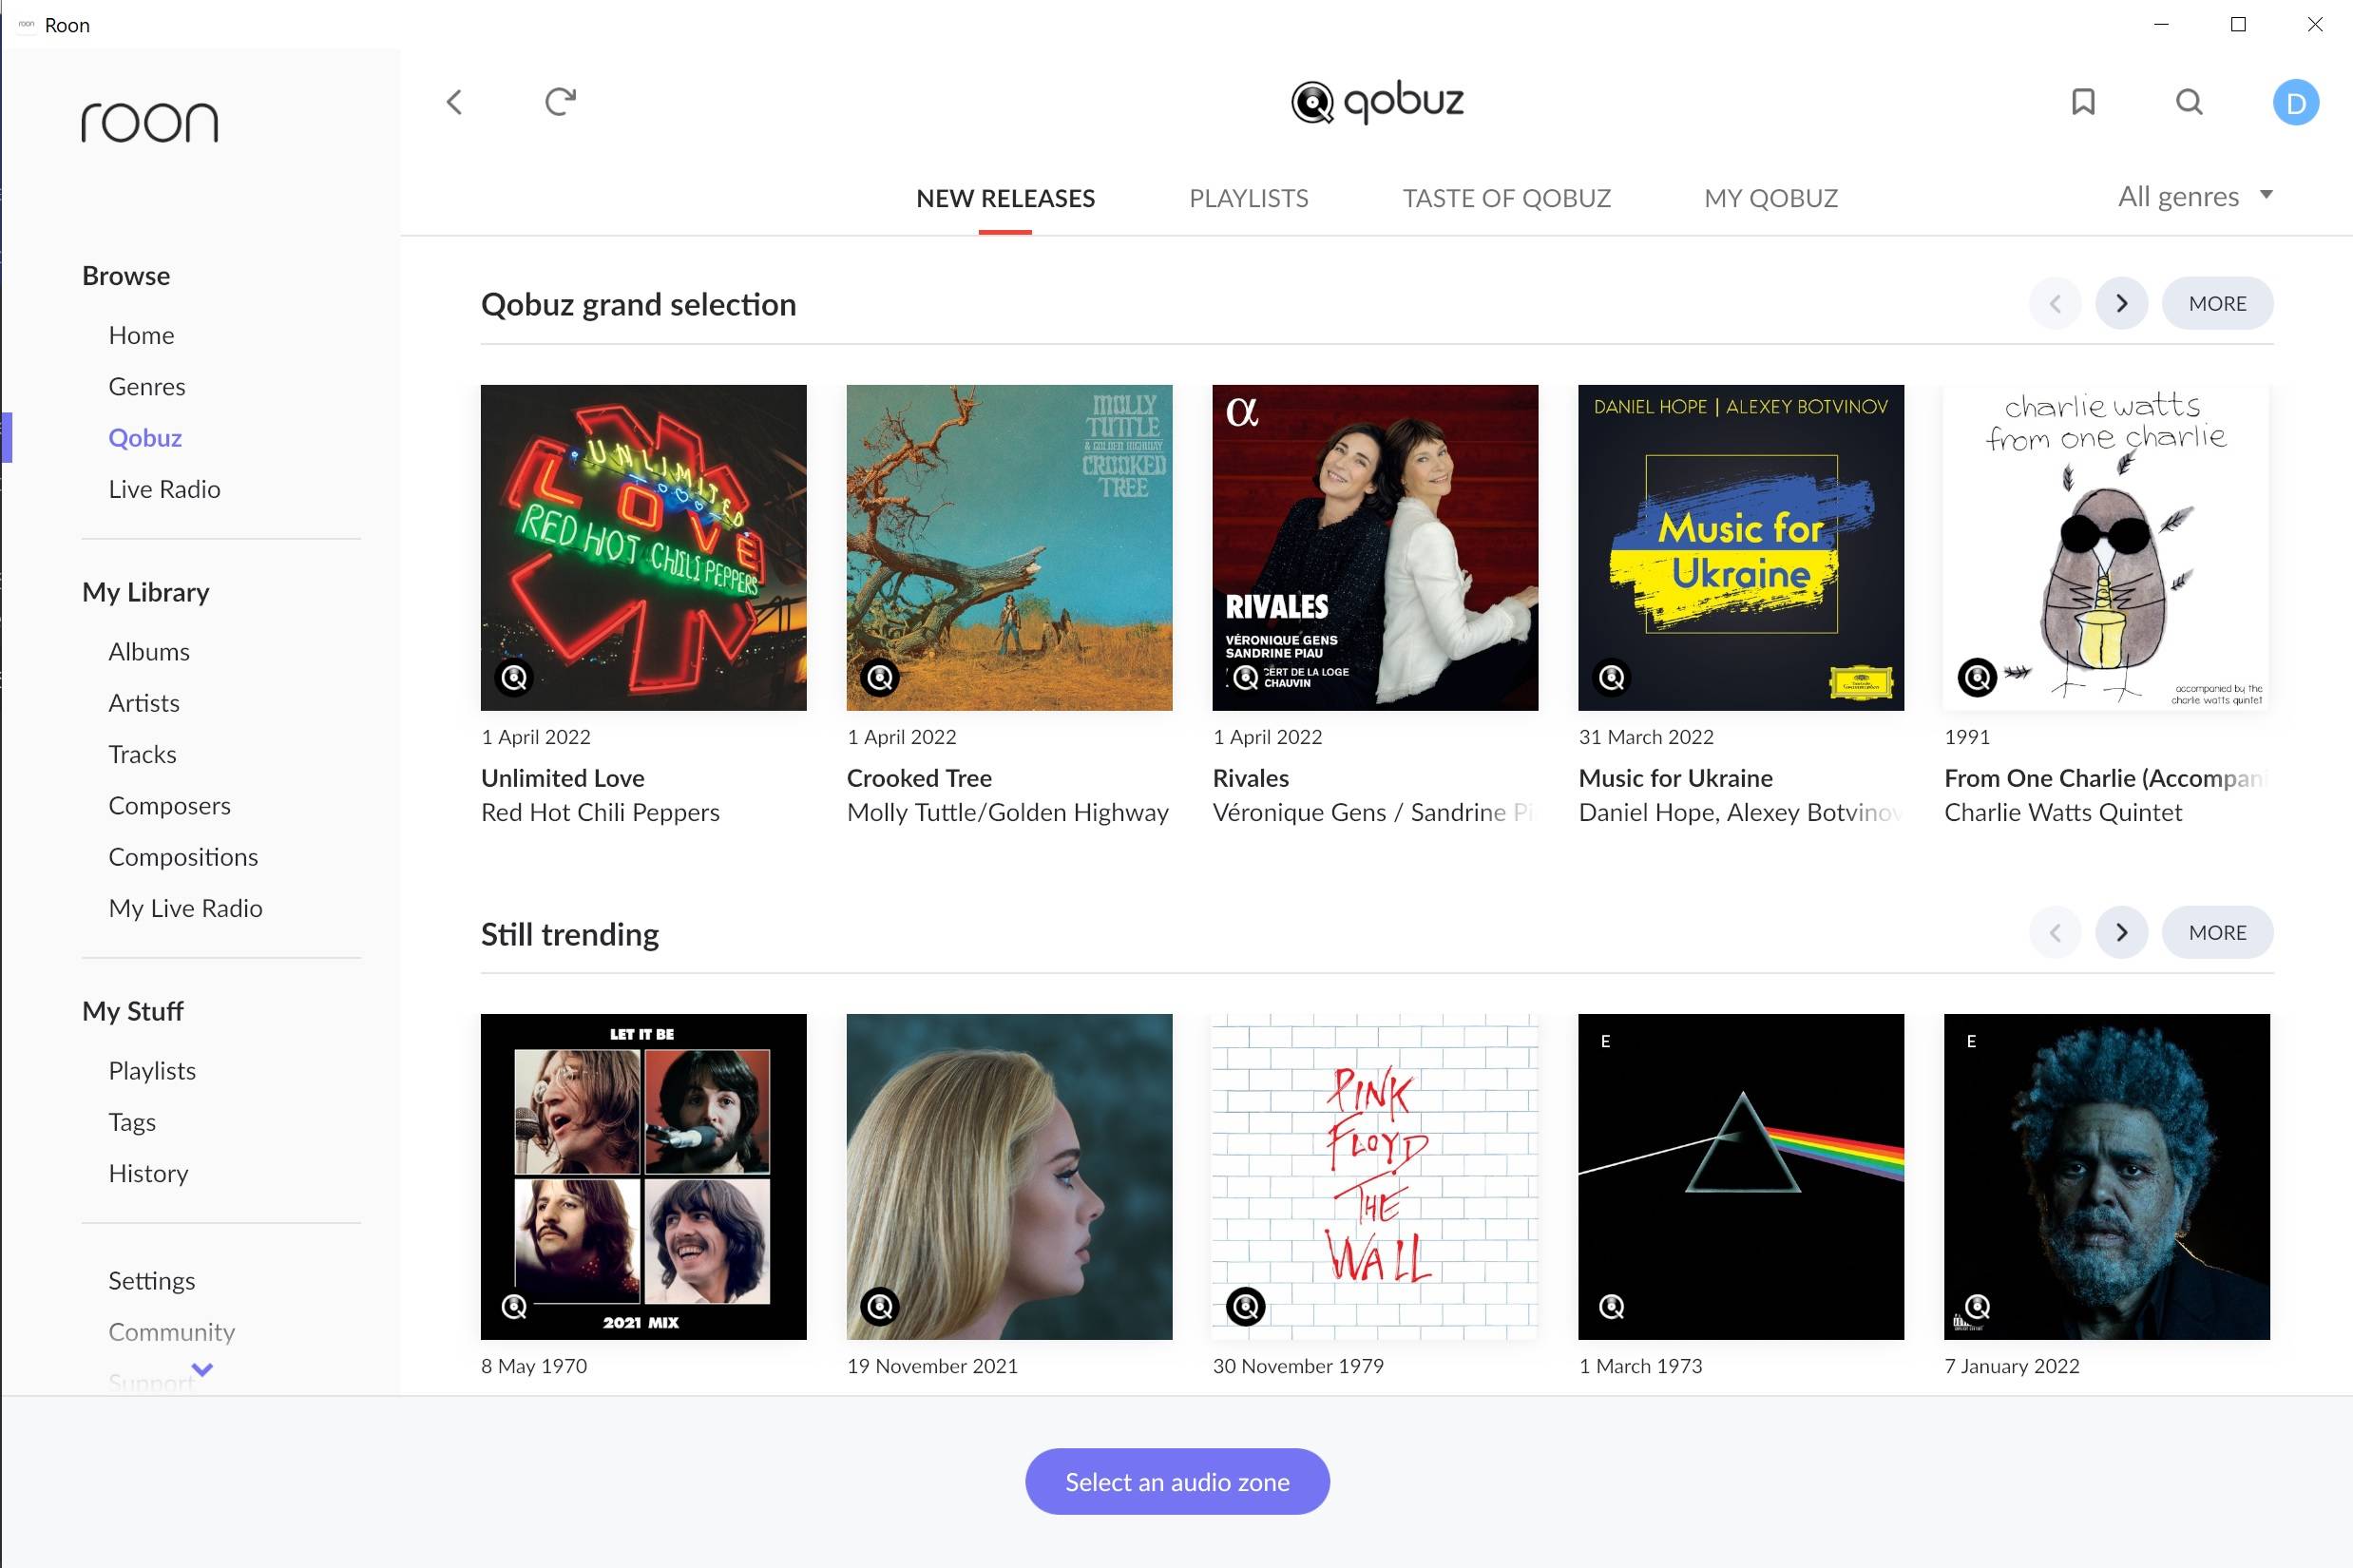
Task: Open History under My Stuff
Action: click(x=148, y=1173)
